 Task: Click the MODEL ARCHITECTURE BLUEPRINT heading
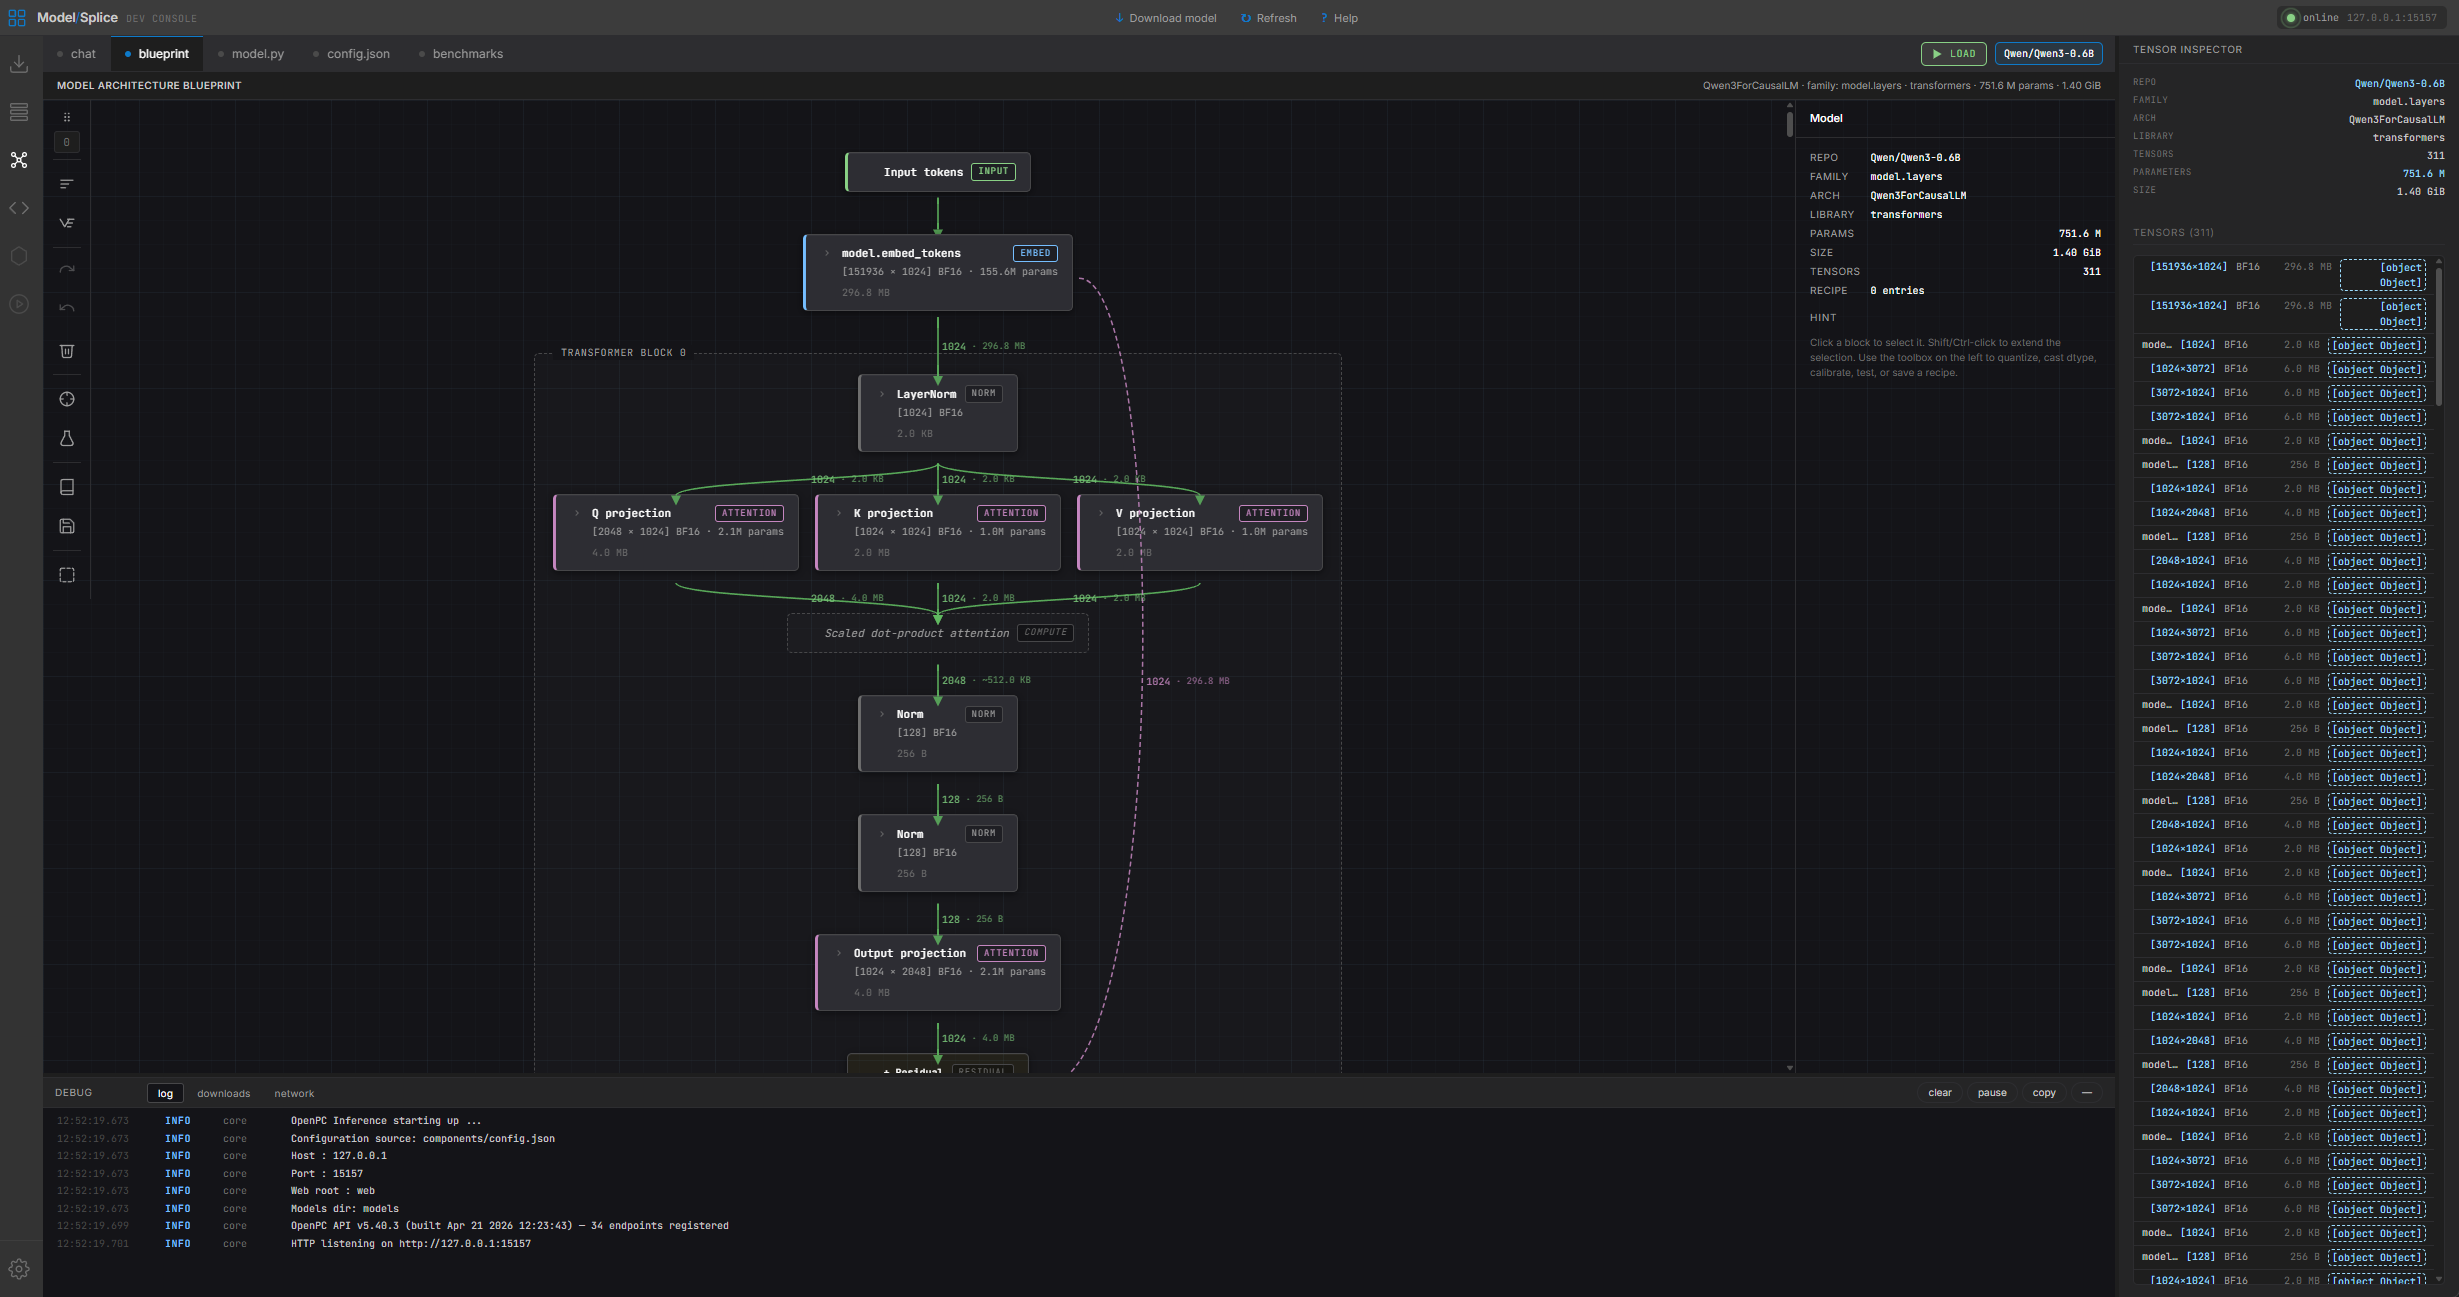[x=149, y=86]
